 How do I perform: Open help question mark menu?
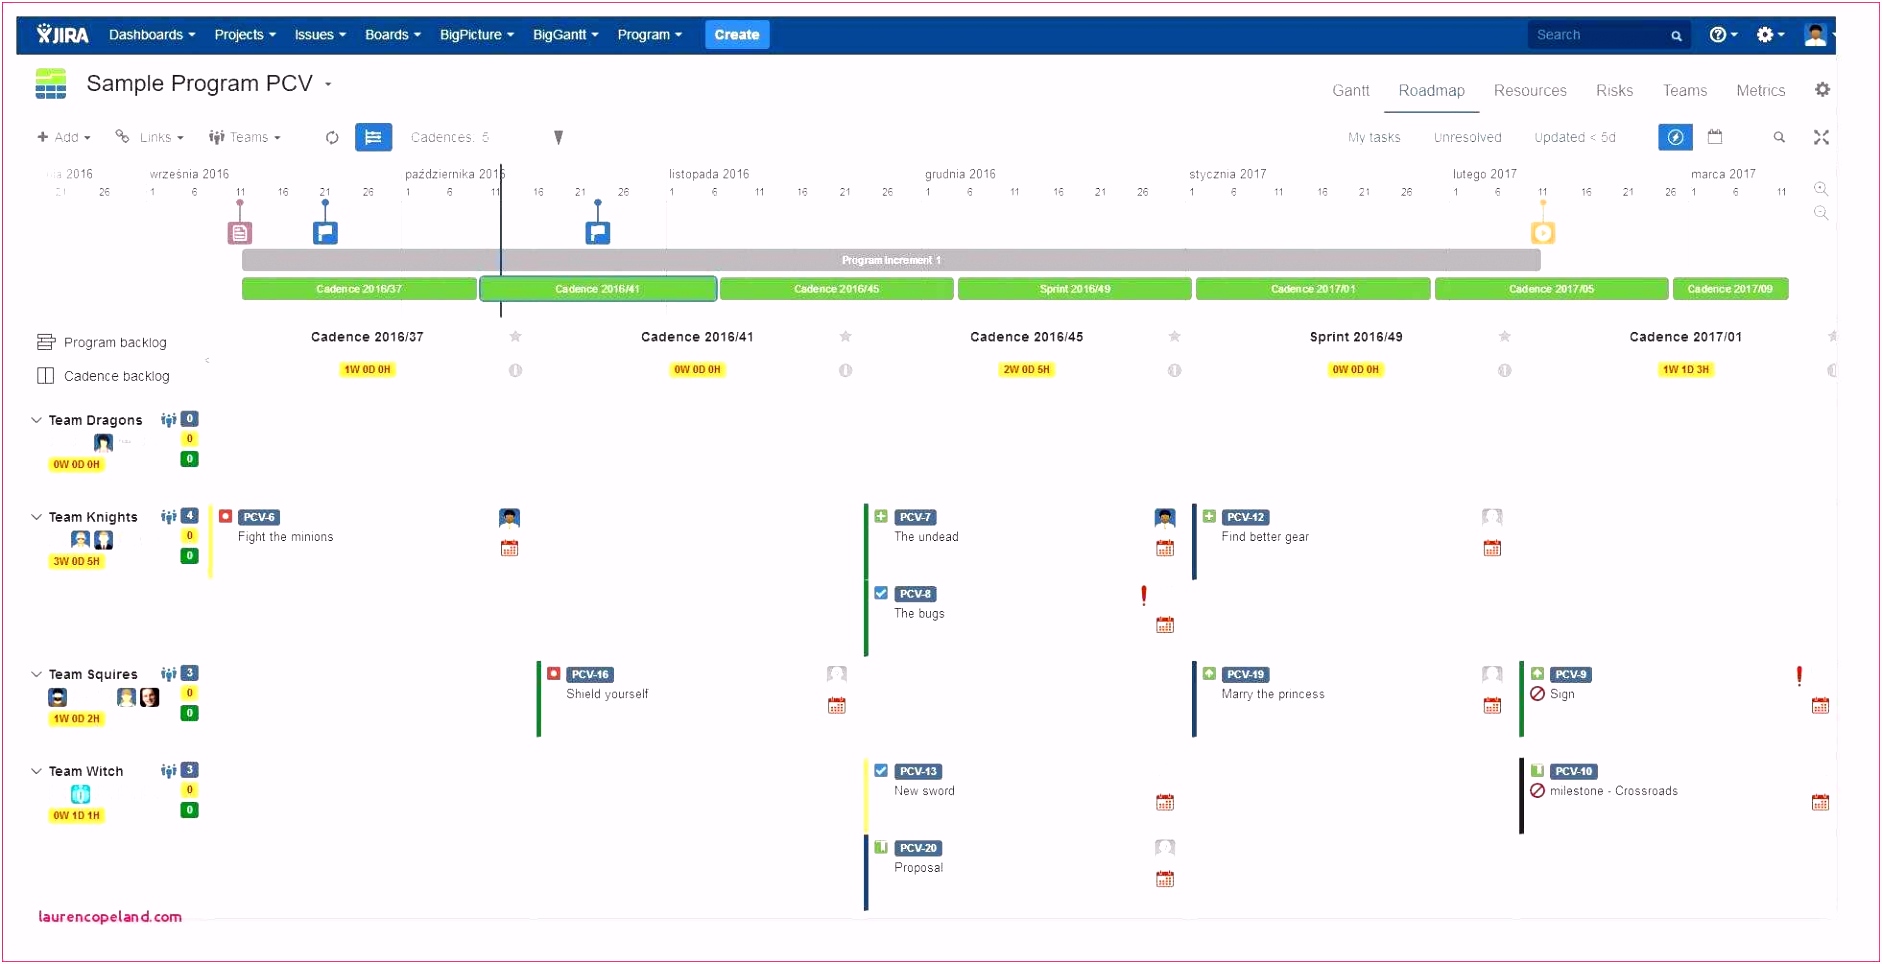point(1722,34)
